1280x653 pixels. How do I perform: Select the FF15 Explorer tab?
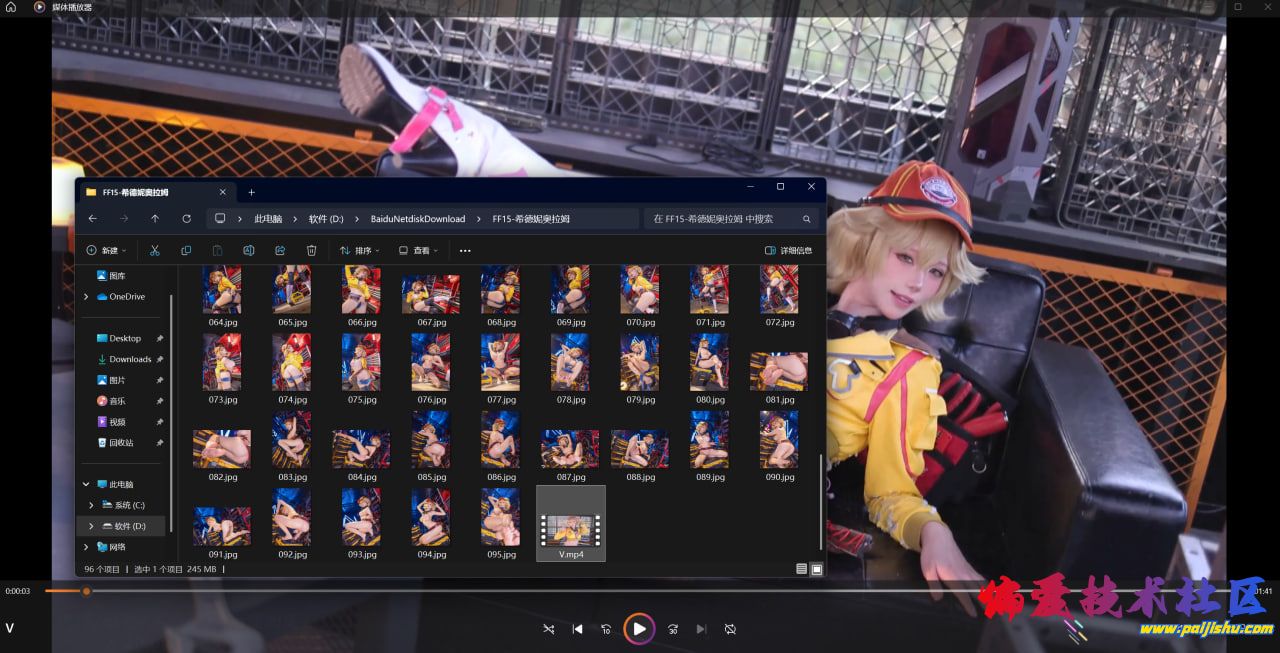click(x=150, y=192)
